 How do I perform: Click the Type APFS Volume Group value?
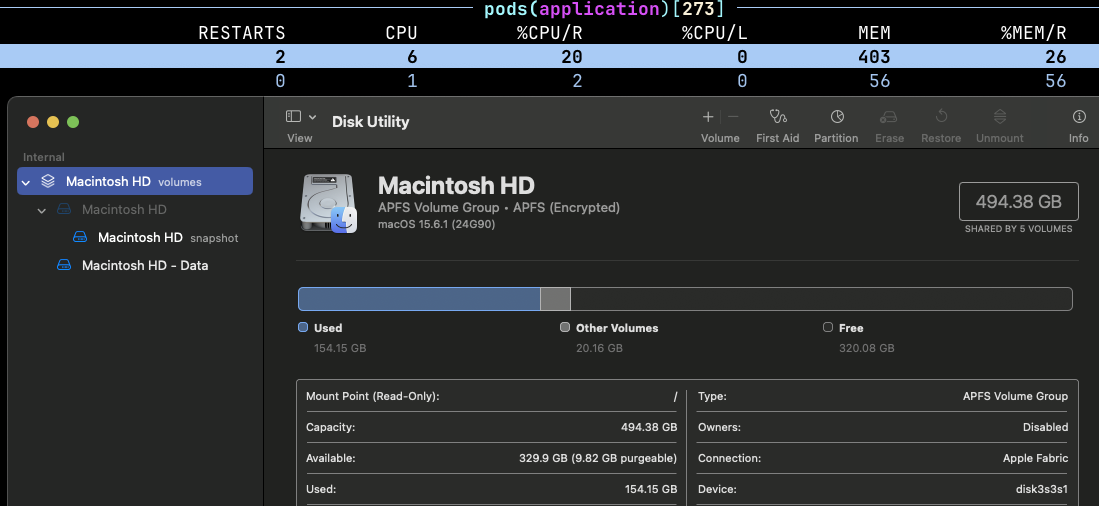tap(1015, 396)
